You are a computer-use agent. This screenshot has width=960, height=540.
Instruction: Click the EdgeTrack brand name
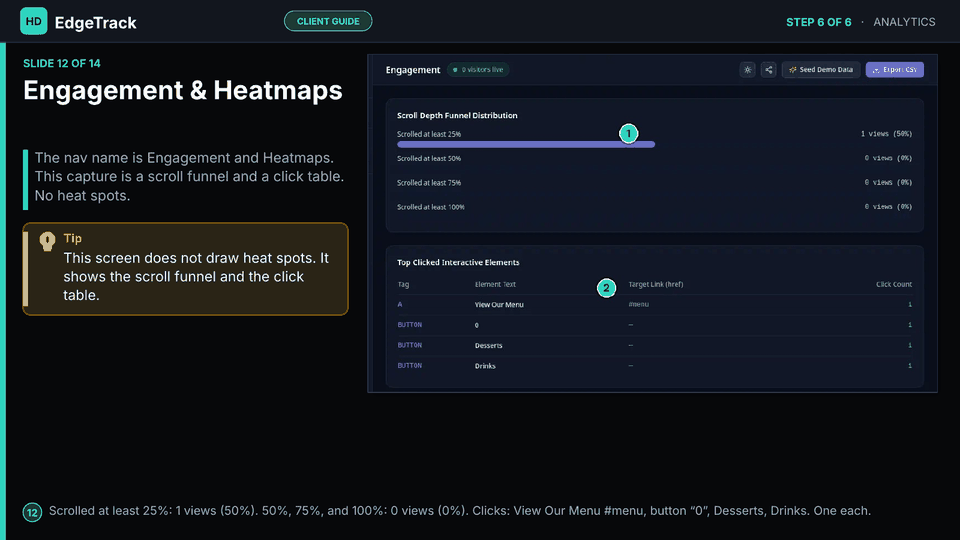pos(96,23)
